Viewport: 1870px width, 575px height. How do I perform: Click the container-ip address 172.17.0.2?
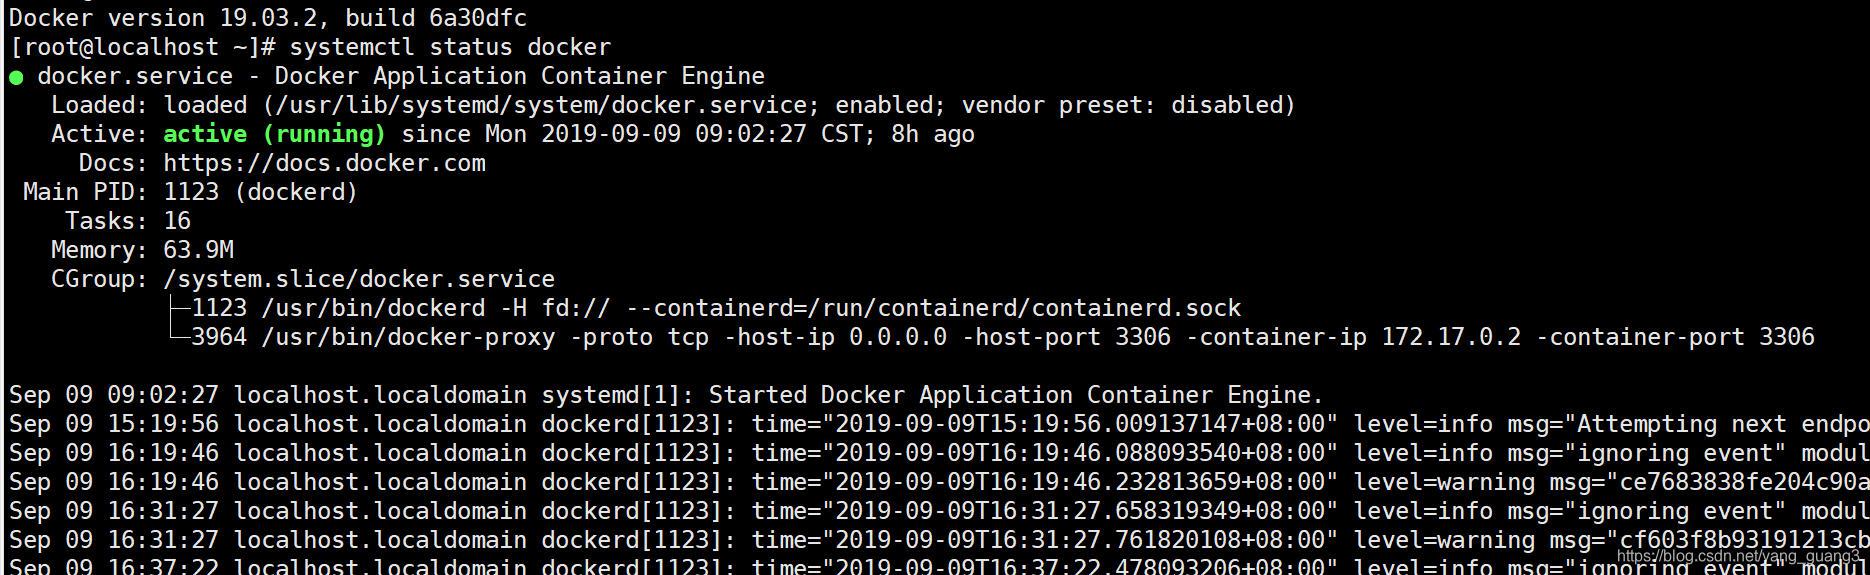point(1451,338)
